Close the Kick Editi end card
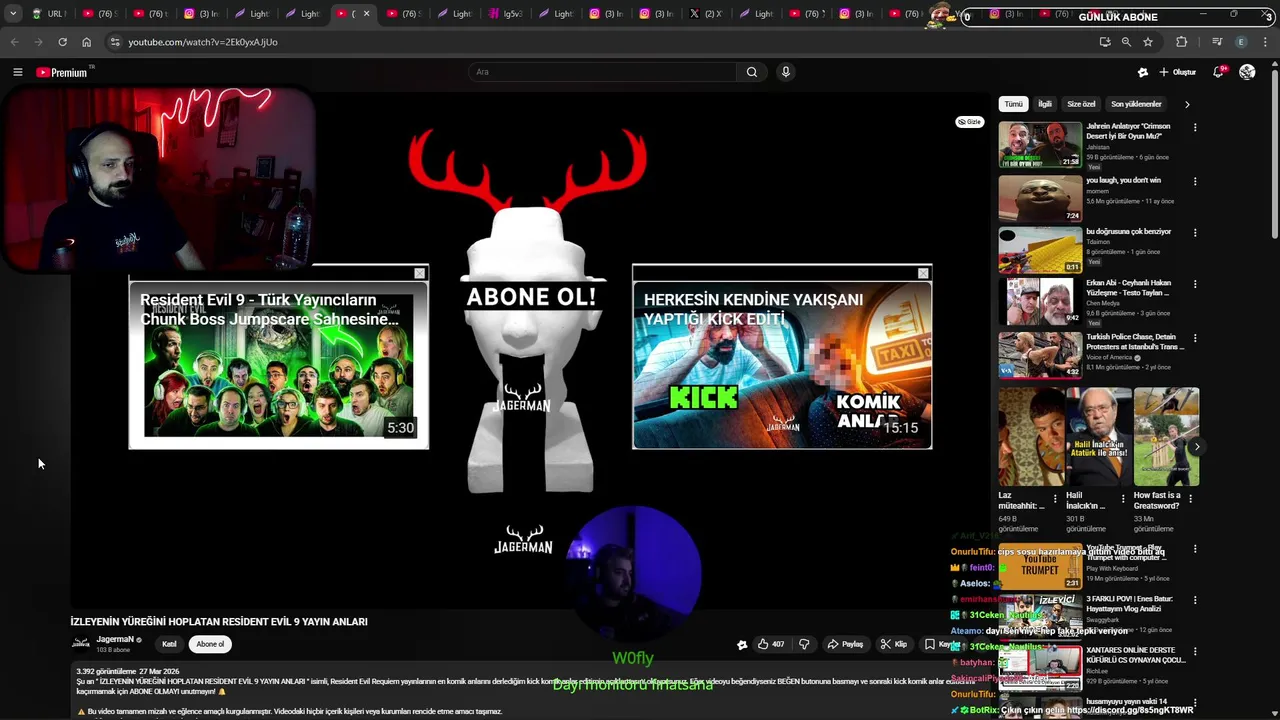The height and width of the screenshot is (720, 1280). coord(923,273)
